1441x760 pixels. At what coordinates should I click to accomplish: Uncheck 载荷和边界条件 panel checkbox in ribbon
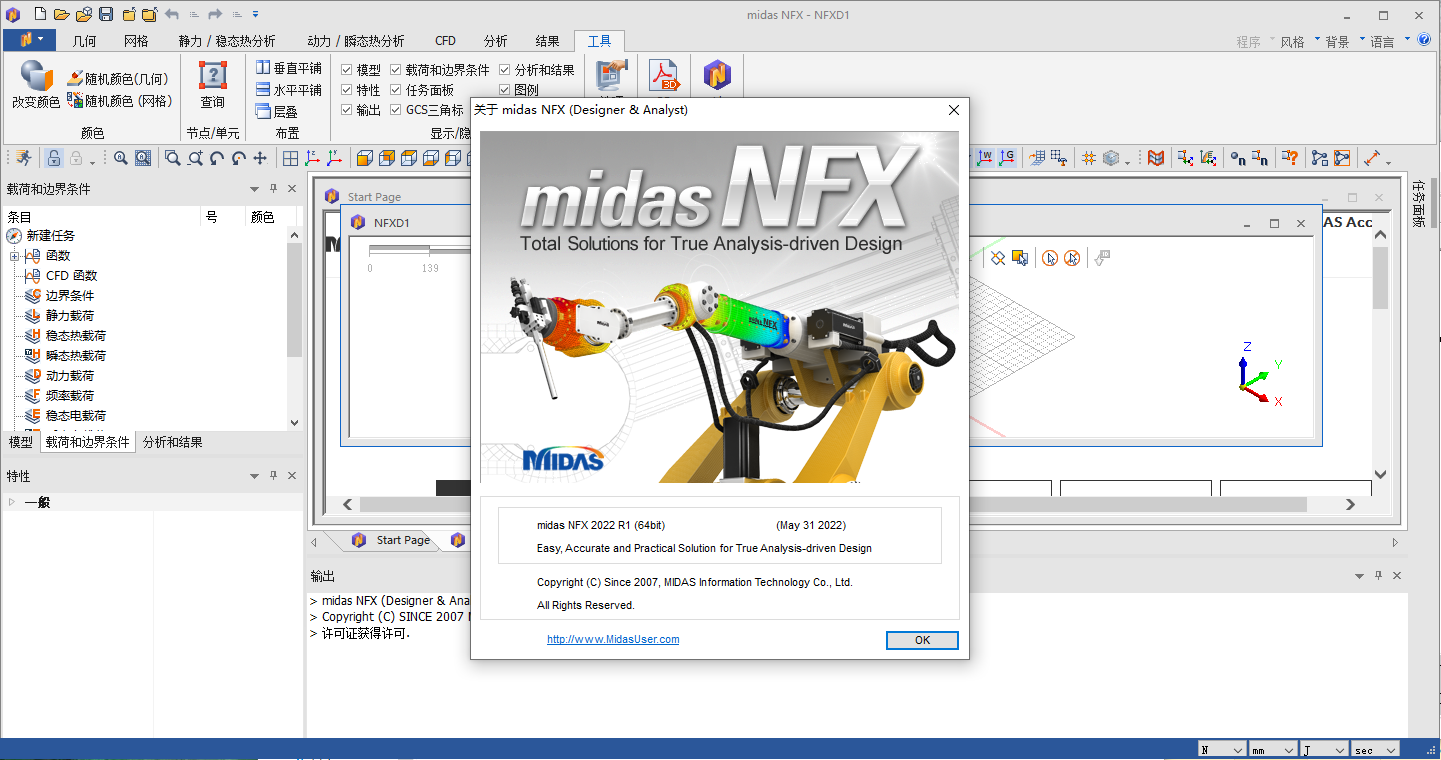point(396,70)
